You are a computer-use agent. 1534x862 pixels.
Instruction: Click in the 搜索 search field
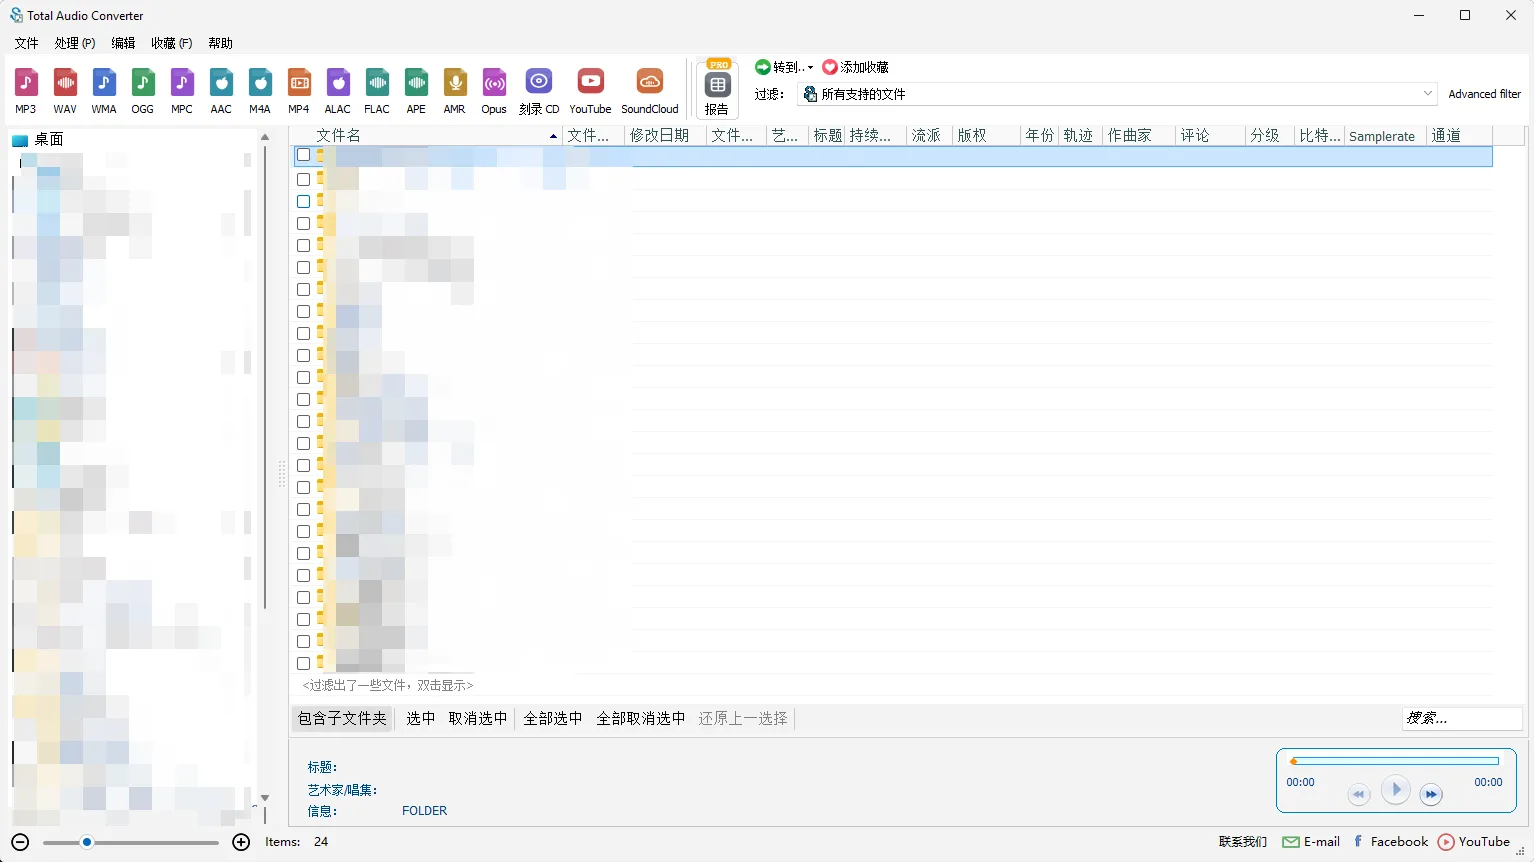(x=1462, y=718)
